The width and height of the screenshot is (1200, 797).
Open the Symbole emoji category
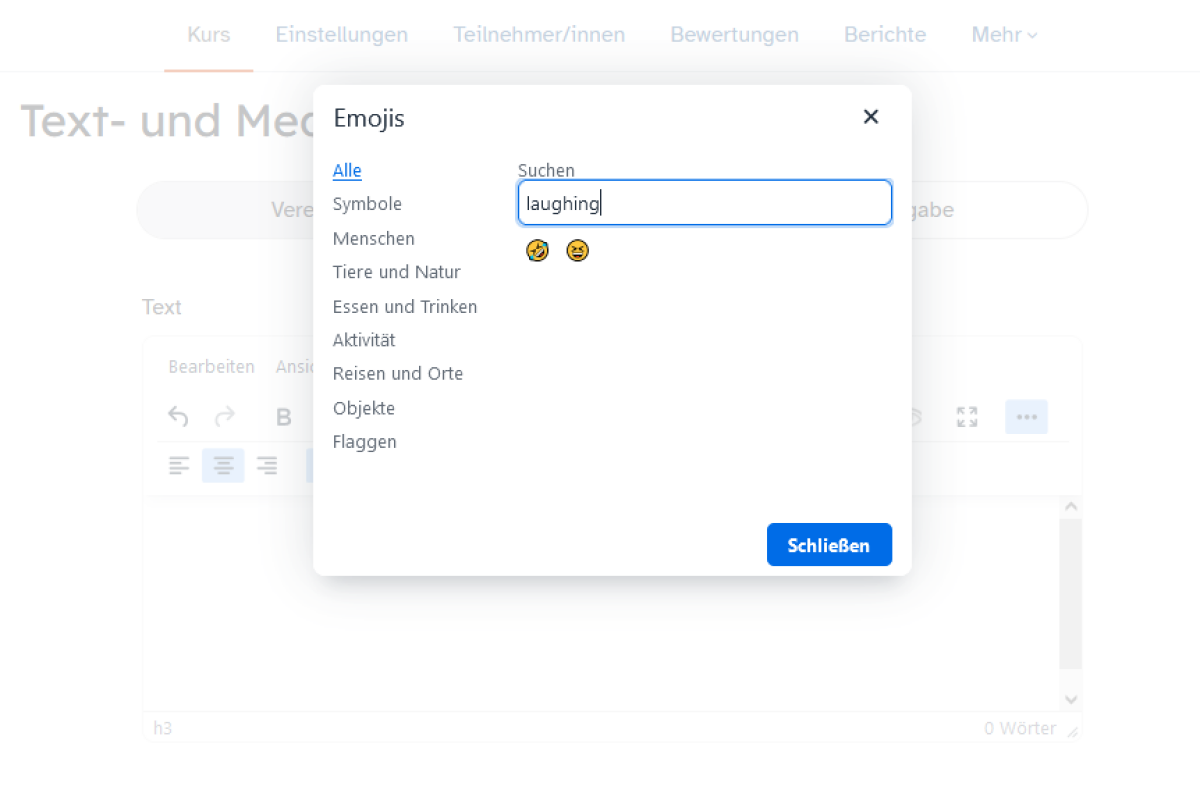click(x=367, y=204)
